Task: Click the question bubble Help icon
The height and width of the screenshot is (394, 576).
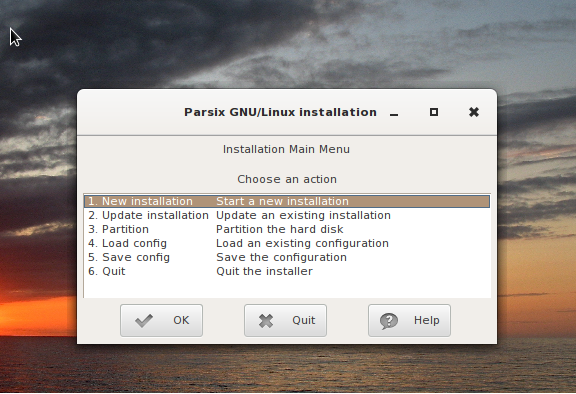Action: (389, 321)
